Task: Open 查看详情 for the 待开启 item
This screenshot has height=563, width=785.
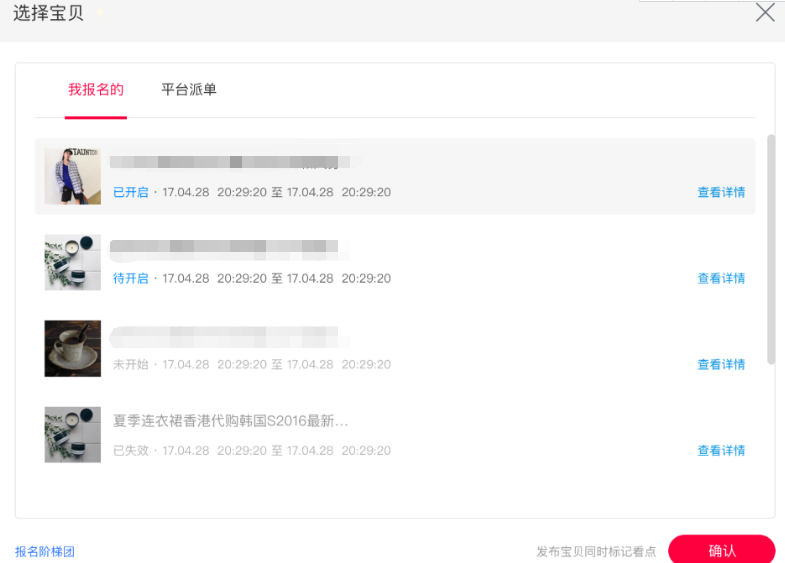Action: click(721, 279)
